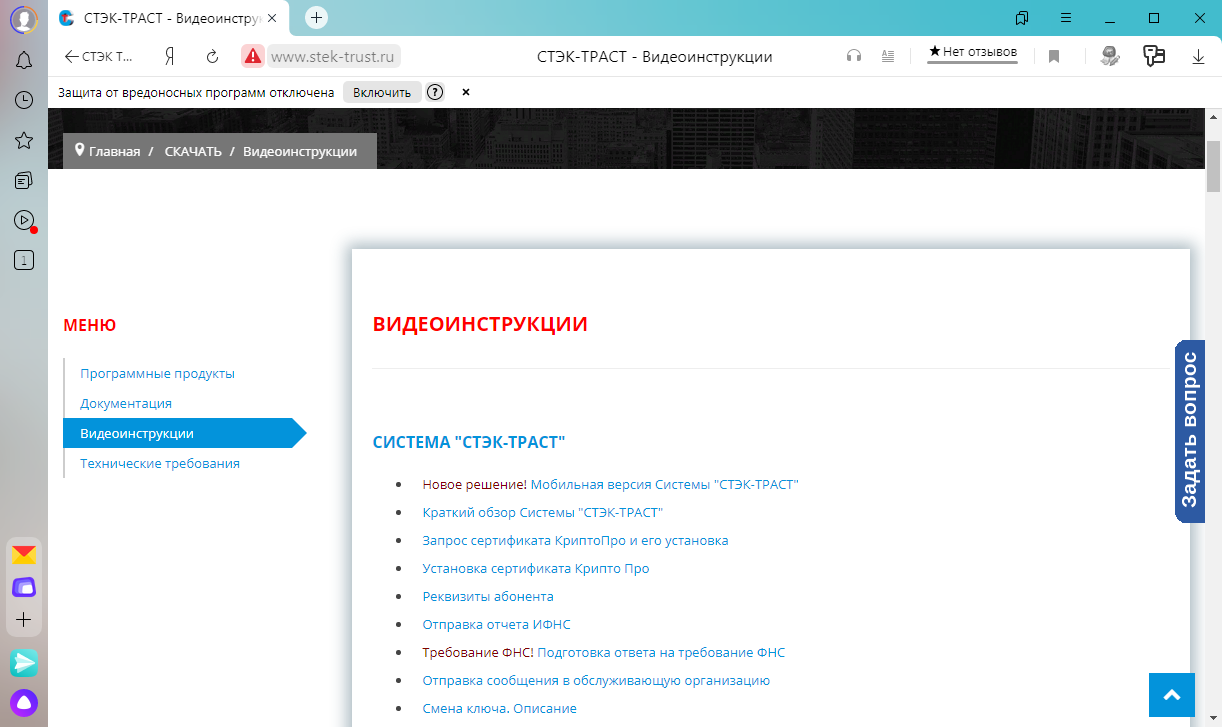Viewport: 1222px width, 727px height.
Task: Reload the current page
Action: pos(212,56)
